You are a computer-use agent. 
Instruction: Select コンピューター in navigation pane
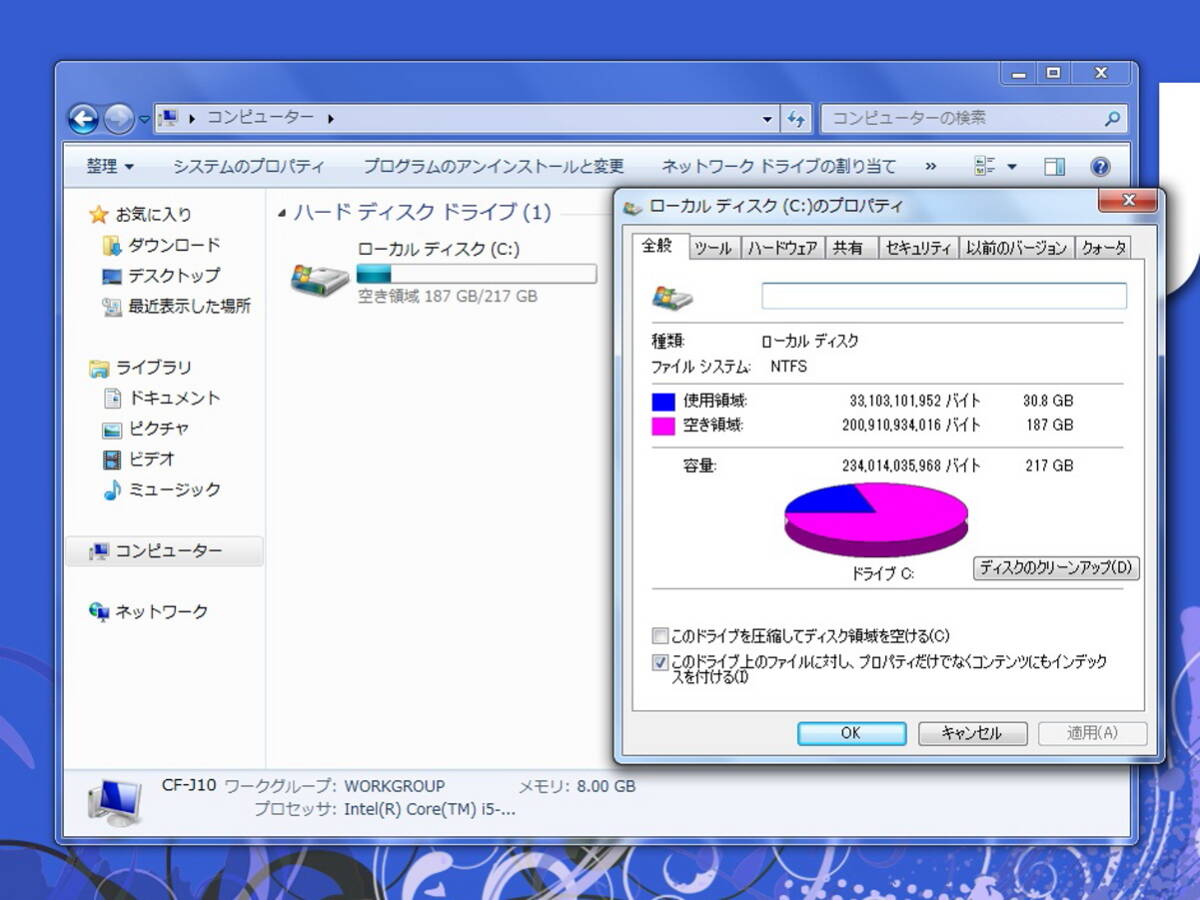165,551
